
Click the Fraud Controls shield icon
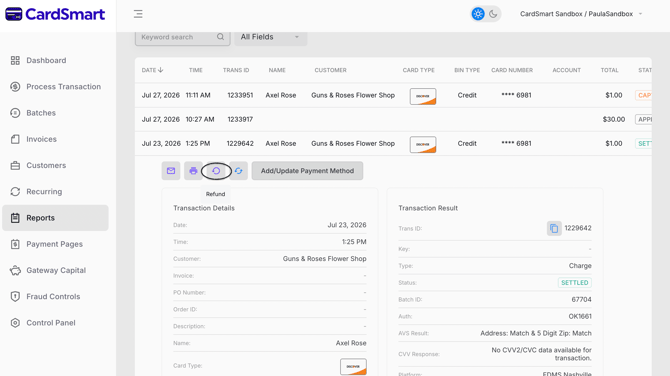(x=15, y=297)
